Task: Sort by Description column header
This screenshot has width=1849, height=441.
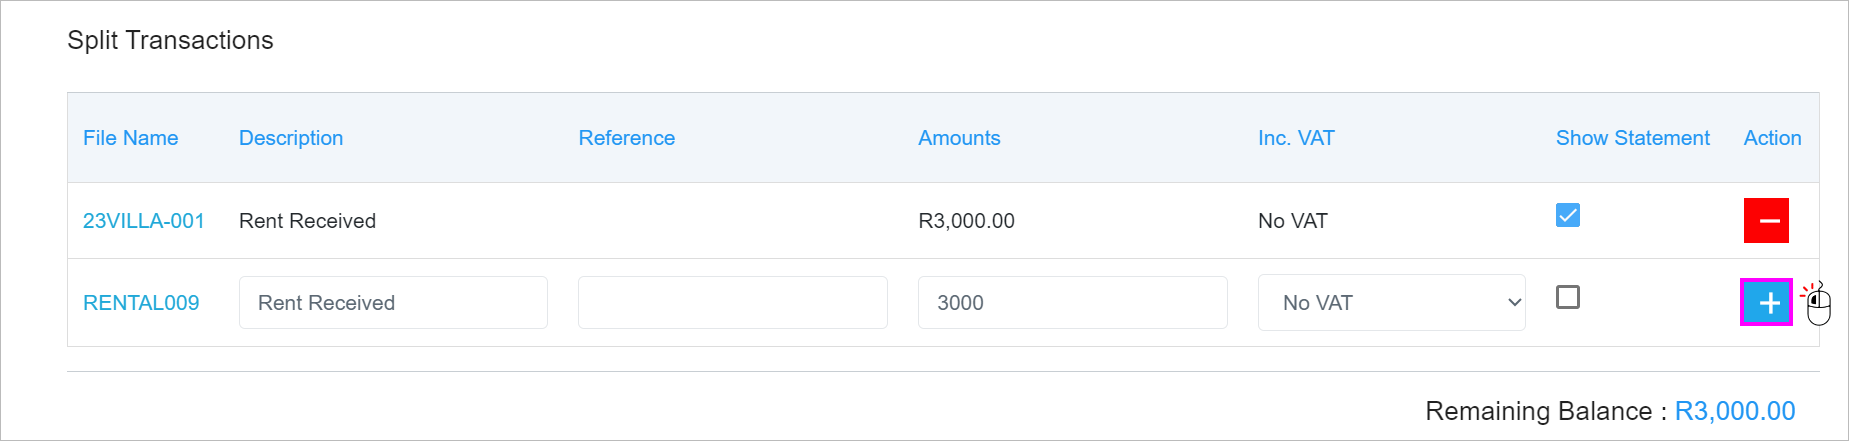Action: click(291, 138)
